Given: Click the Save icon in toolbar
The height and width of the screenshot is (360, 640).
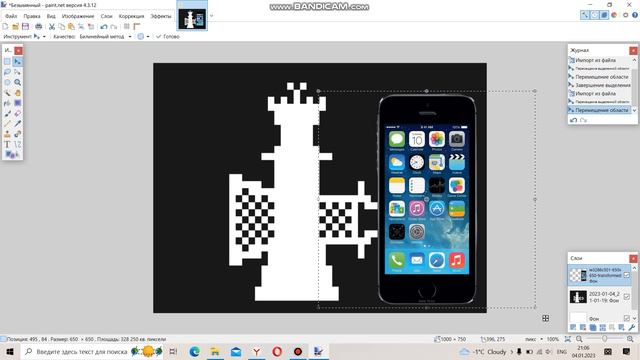Looking at the screenshot, I should pos(25,27).
